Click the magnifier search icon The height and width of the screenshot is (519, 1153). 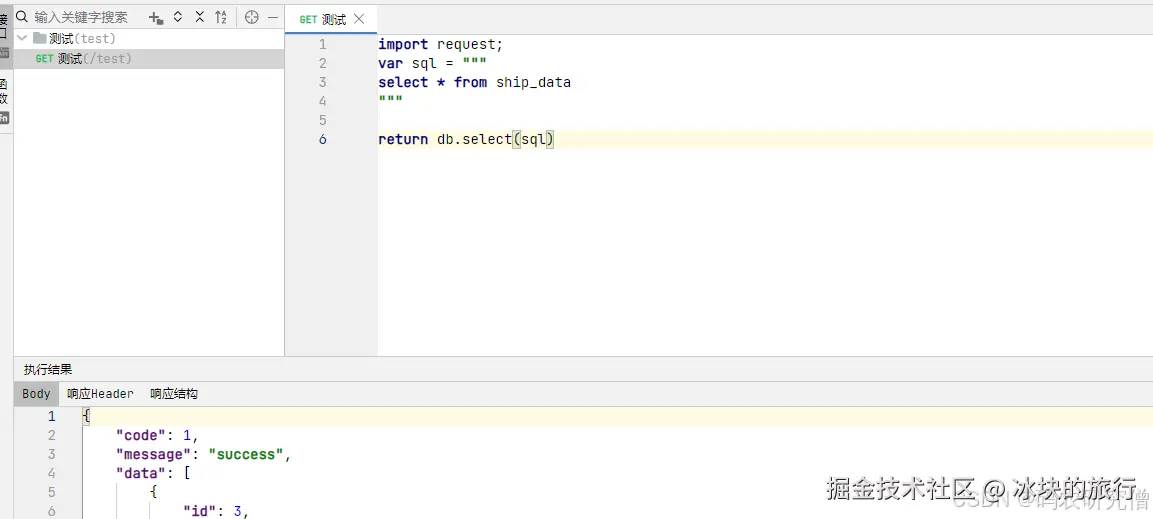(x=22, y=16)
